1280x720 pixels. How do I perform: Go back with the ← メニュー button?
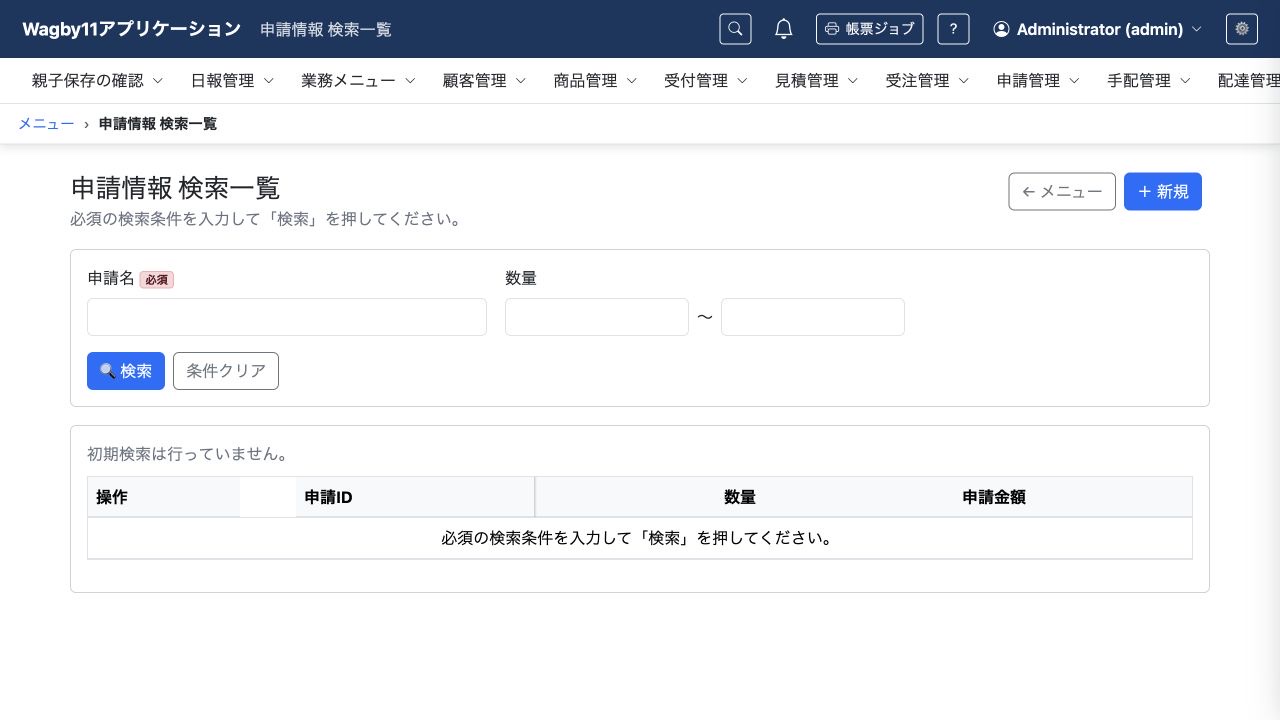pos(1062,191)
